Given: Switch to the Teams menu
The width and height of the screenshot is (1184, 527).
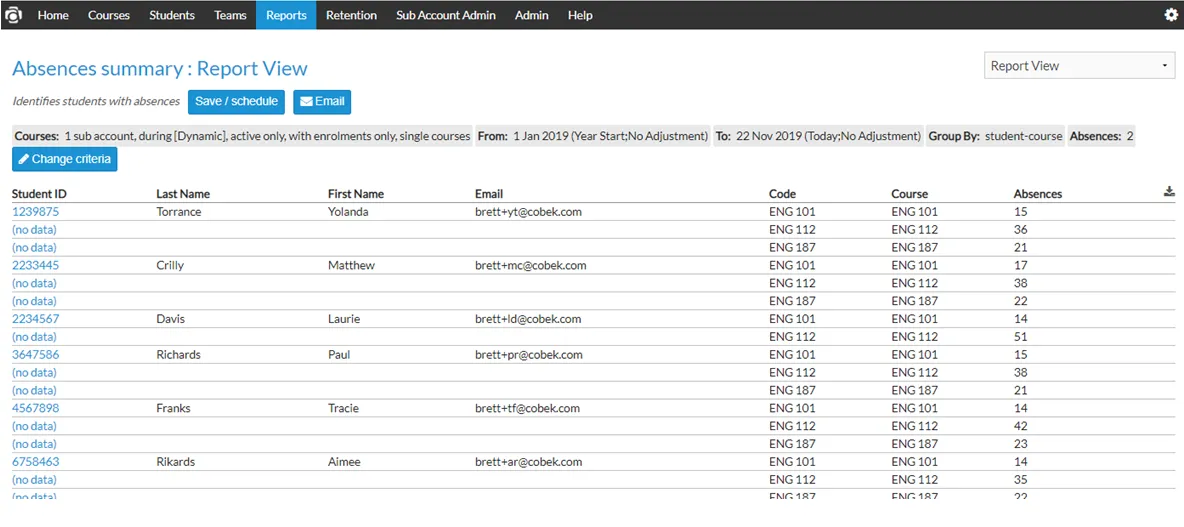Looking at the screenshot, I should (x=230, y=15).
